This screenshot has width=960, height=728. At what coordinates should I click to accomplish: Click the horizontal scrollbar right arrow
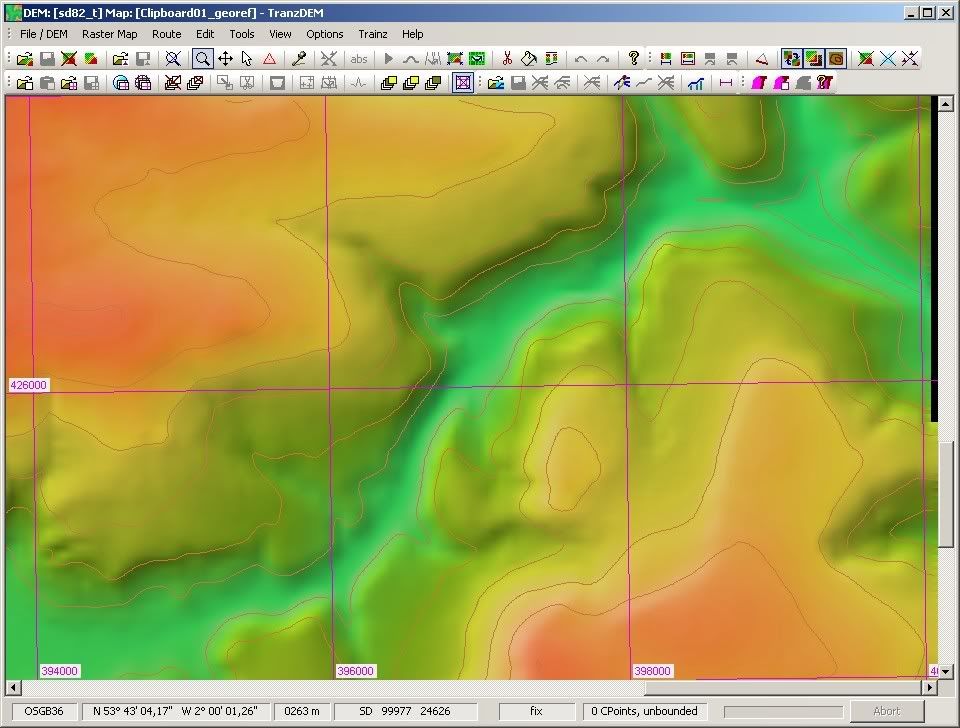[930, 688]
